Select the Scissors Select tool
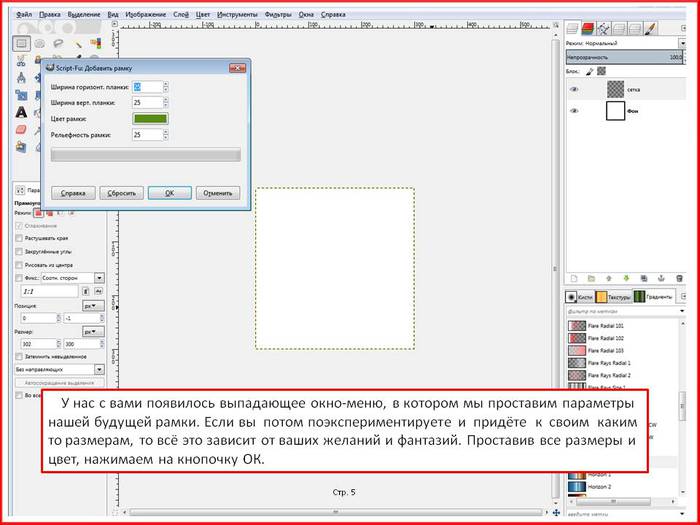The image size is (700, 525). tap(21, 59)
